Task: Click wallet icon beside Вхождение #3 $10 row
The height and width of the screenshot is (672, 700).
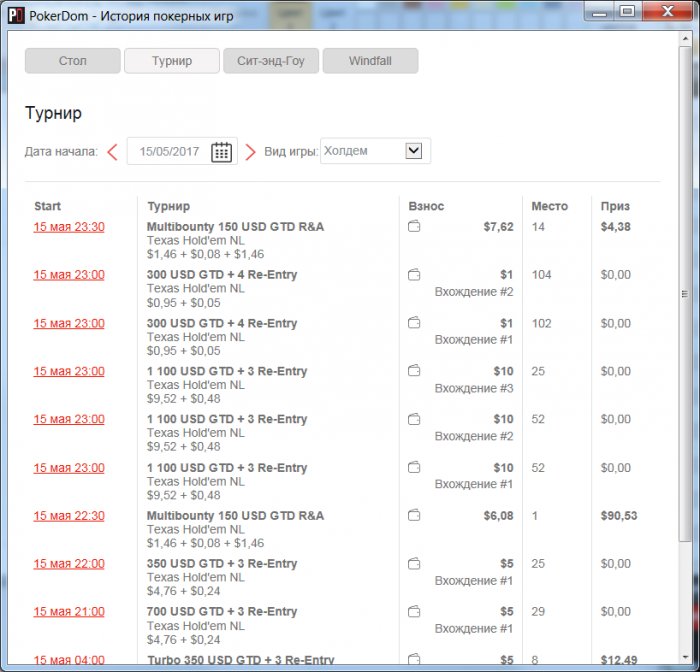Action: click(414, 371)
